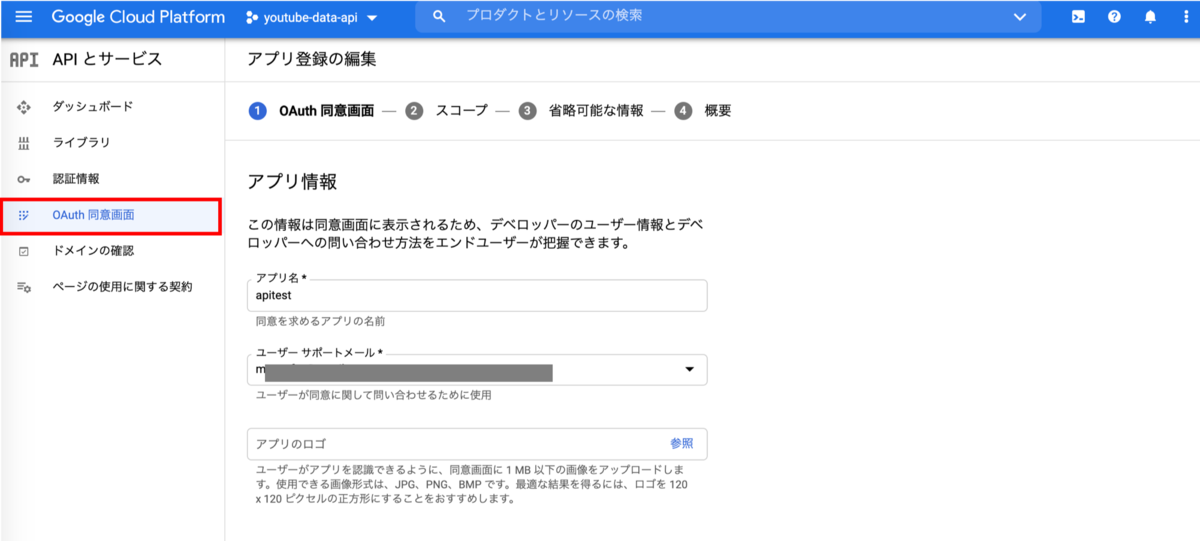Click the アプリのロゴ upload field

click(x=477, y=444)
